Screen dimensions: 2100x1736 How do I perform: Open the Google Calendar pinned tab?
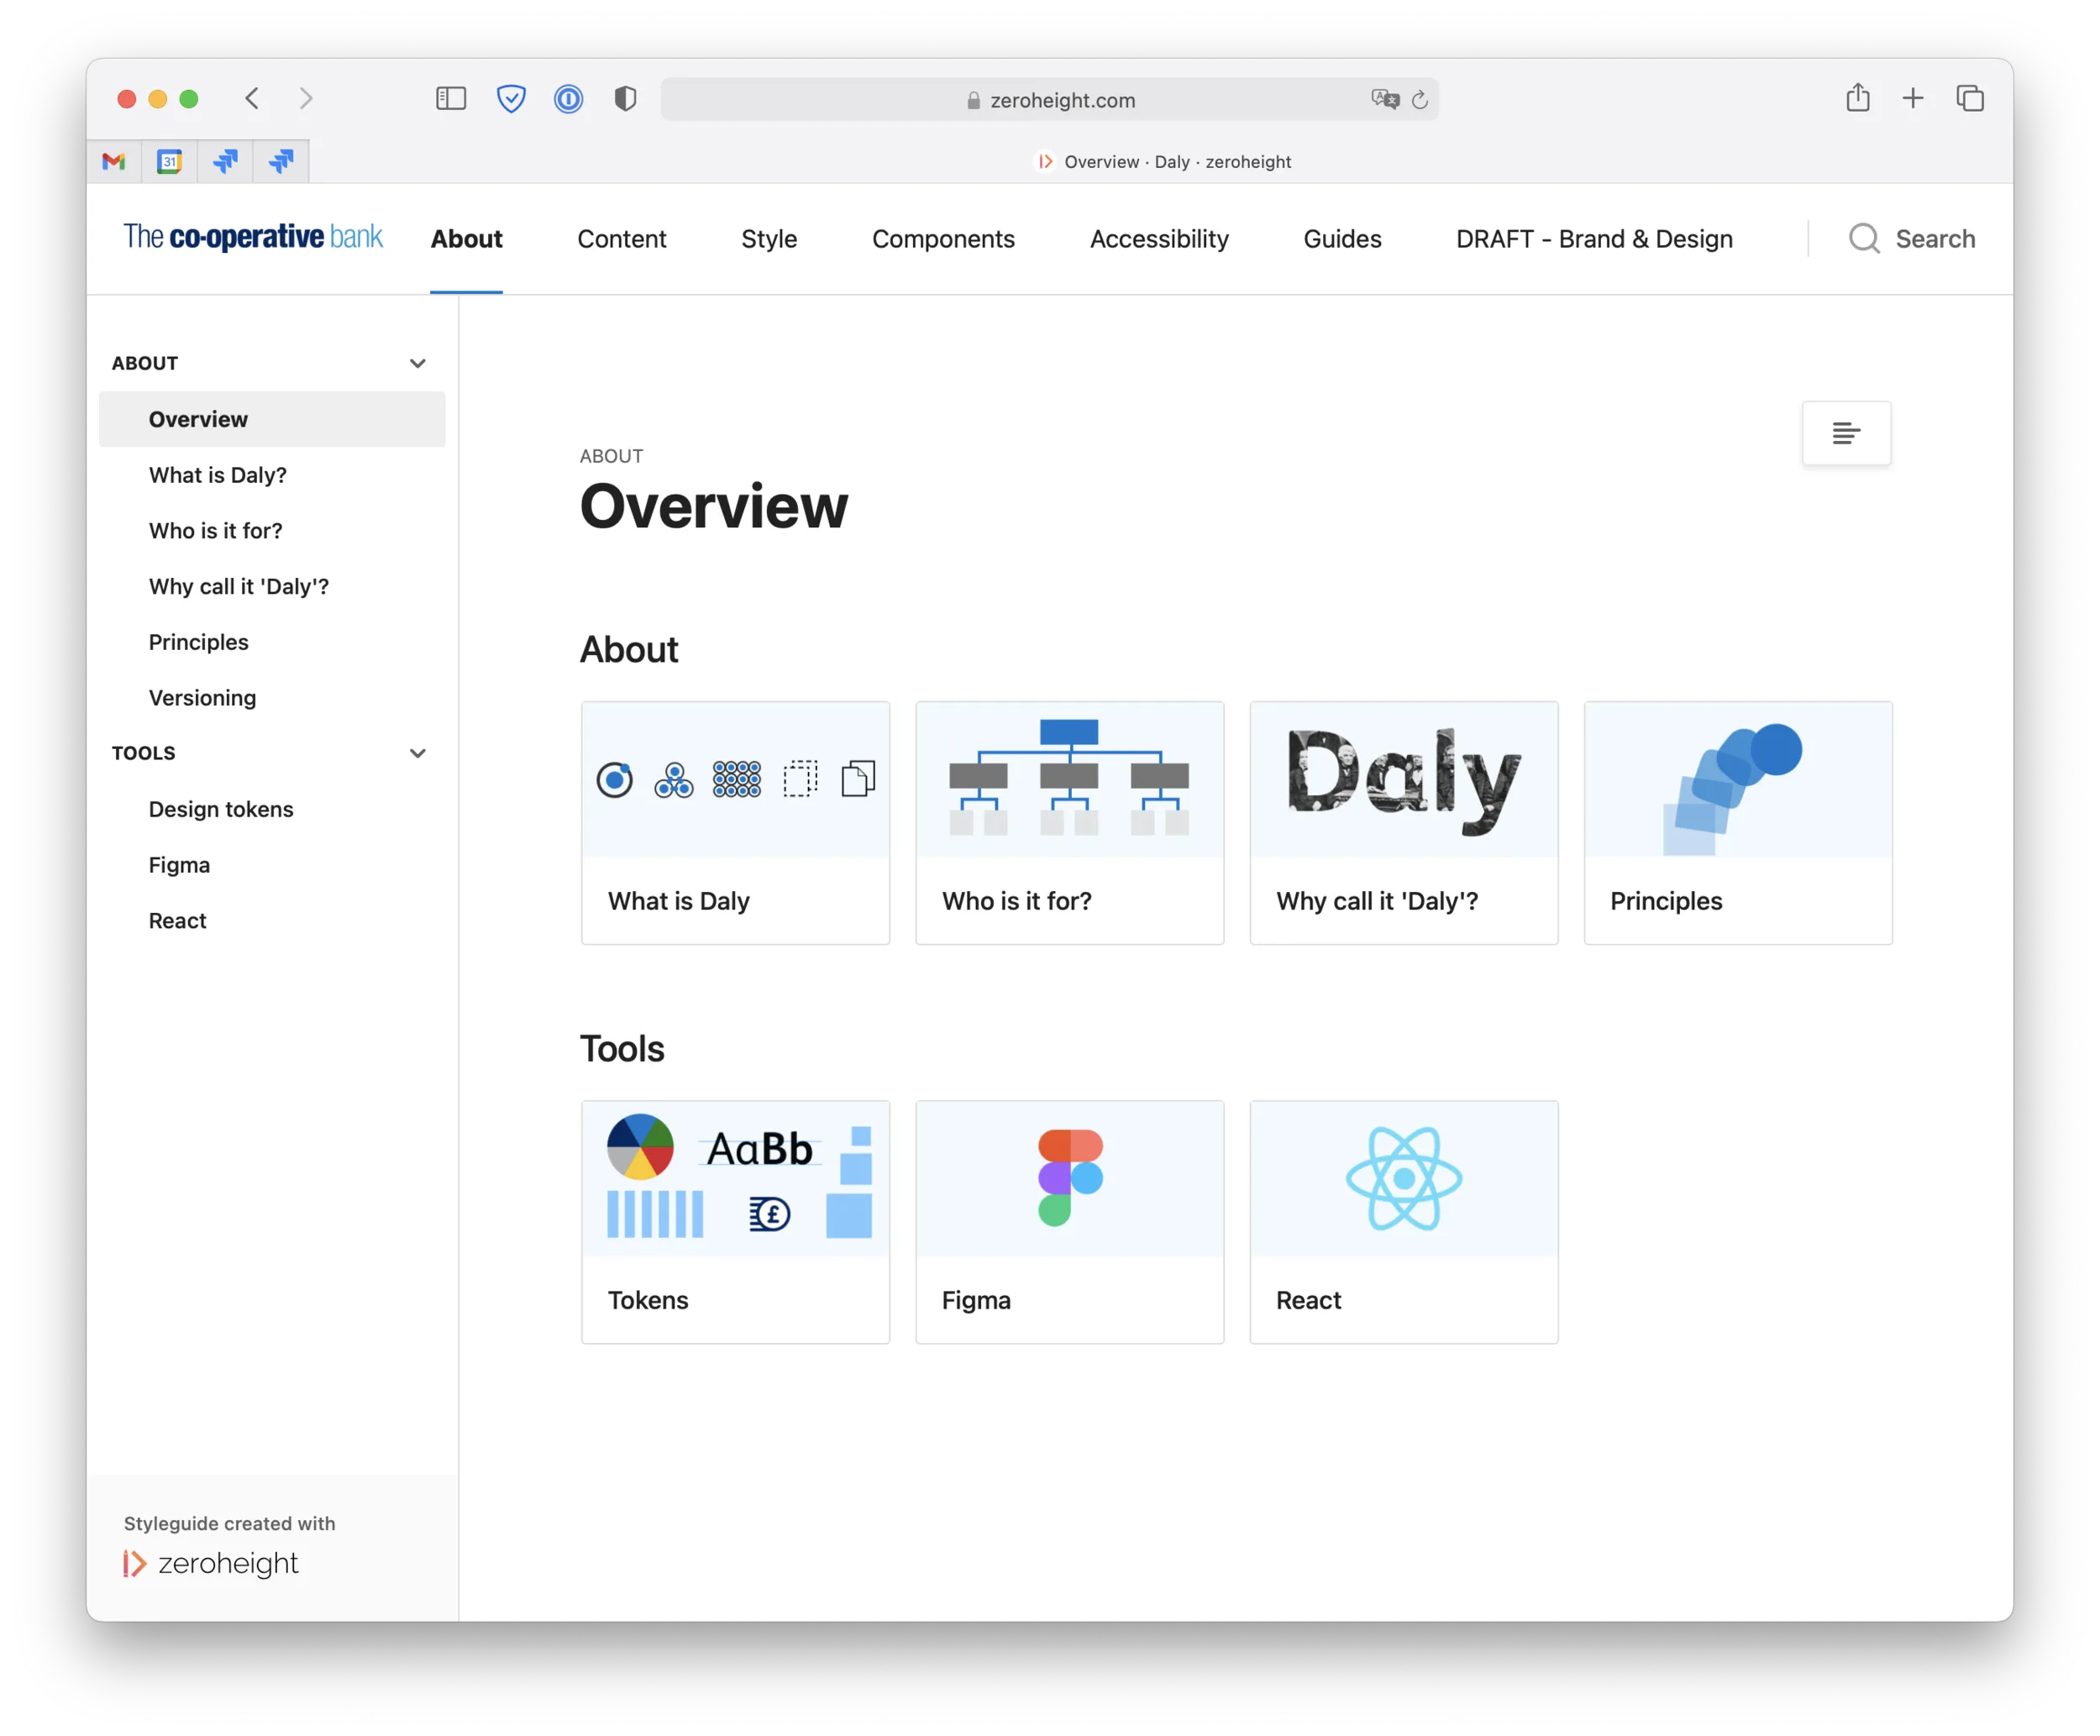[169, 161]
